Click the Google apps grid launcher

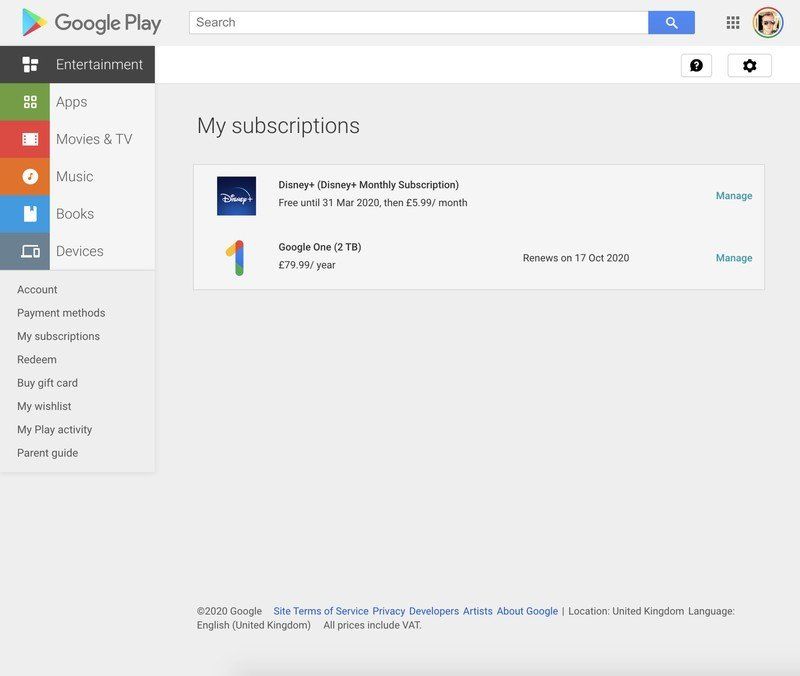tap(732, 21)
